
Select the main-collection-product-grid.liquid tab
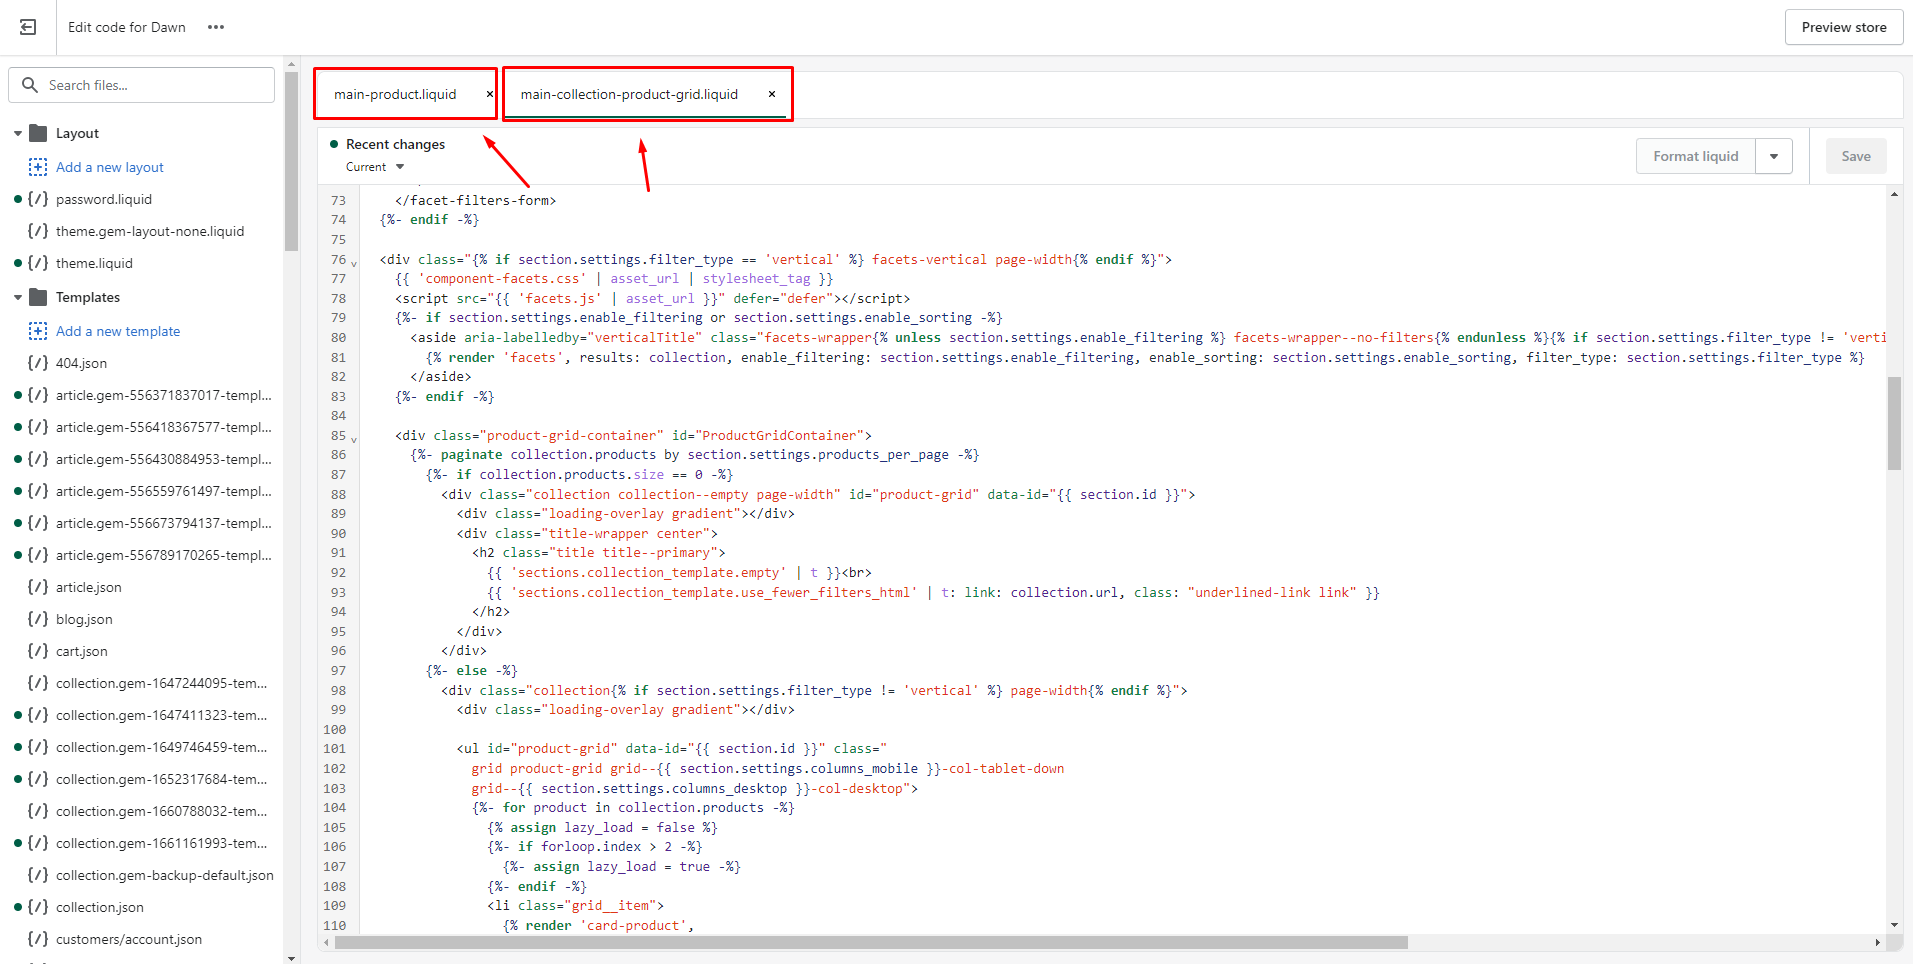coord(629,94)
